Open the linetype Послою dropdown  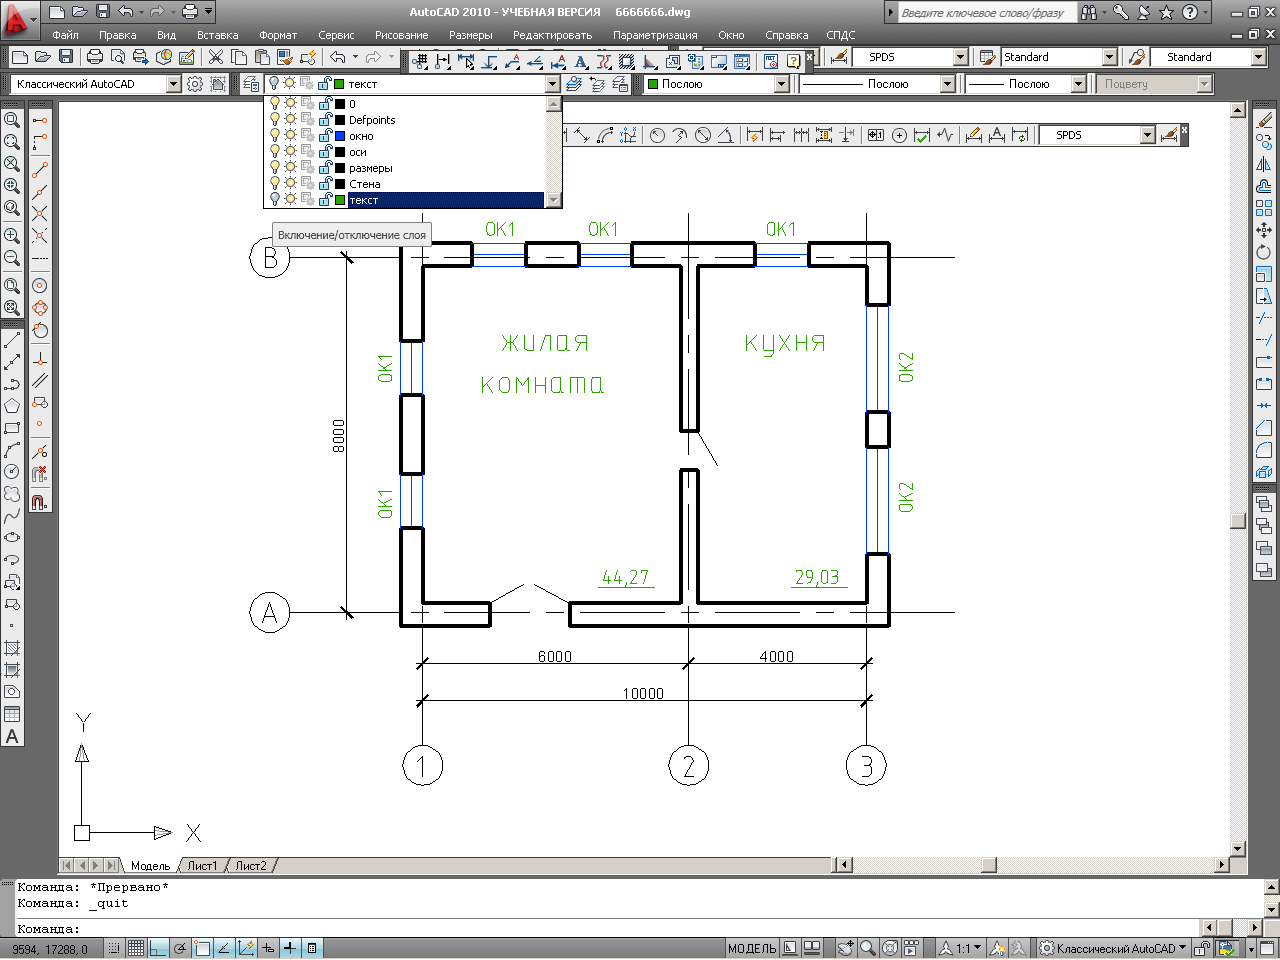(x=948, y=84)
